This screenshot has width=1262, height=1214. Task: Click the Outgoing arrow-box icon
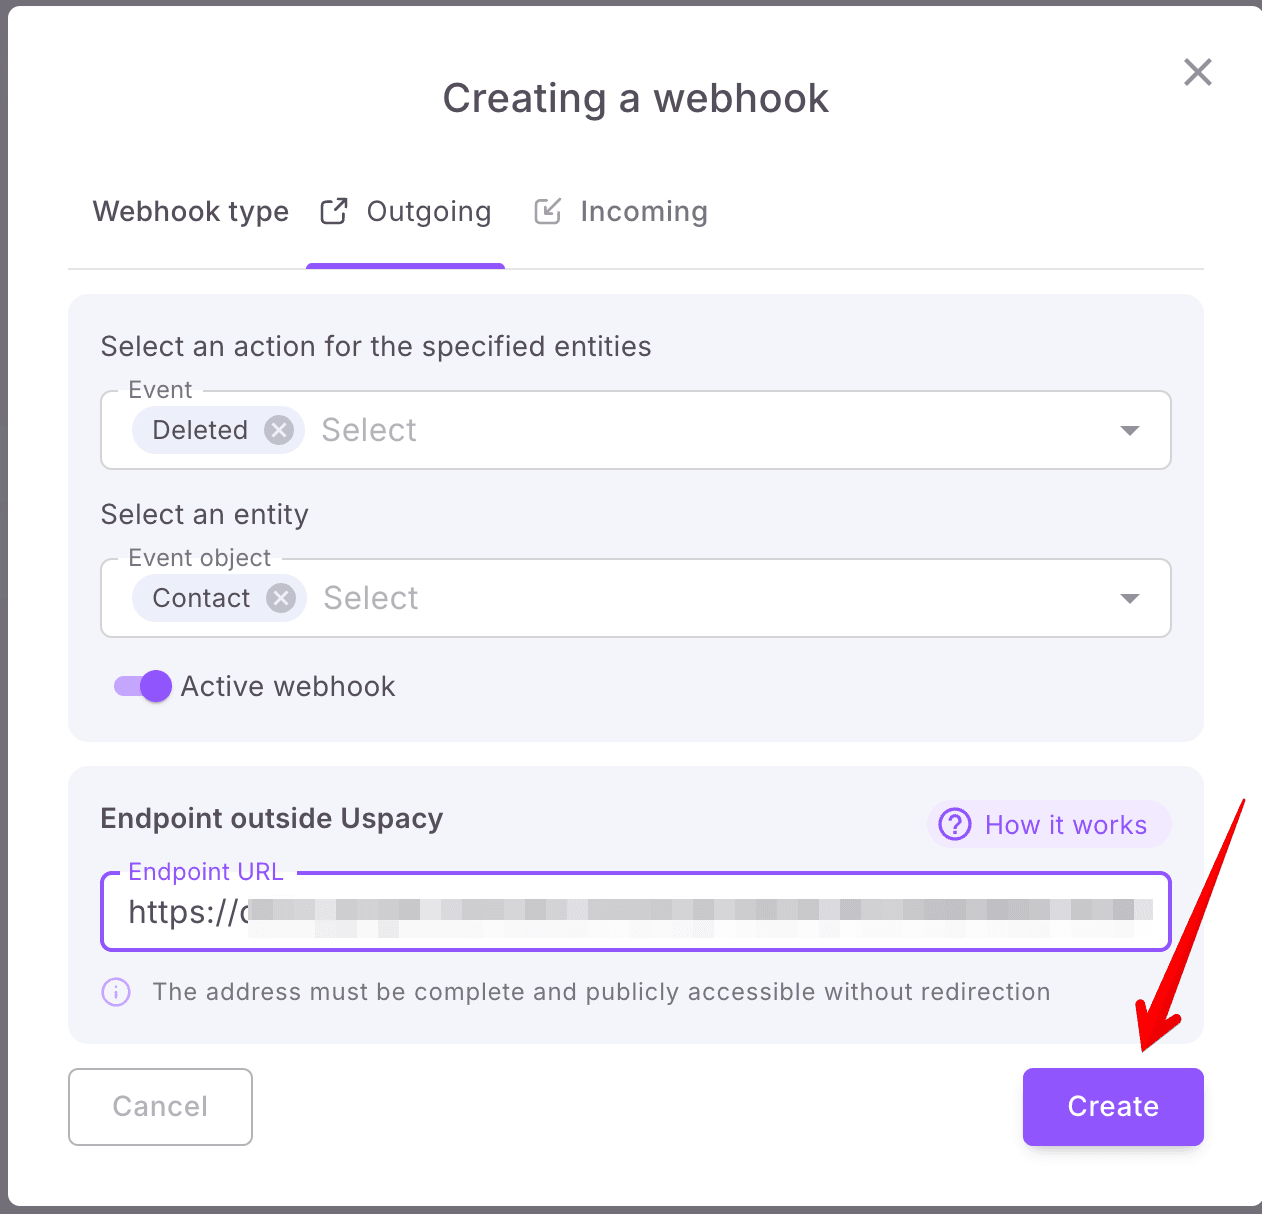333,212
